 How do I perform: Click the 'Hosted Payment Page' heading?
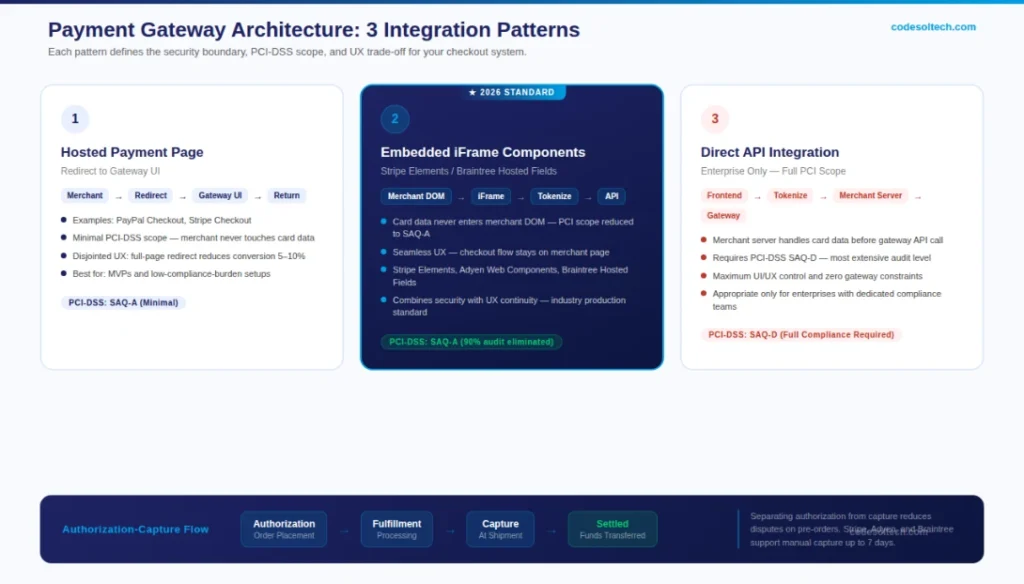point(132,152)
